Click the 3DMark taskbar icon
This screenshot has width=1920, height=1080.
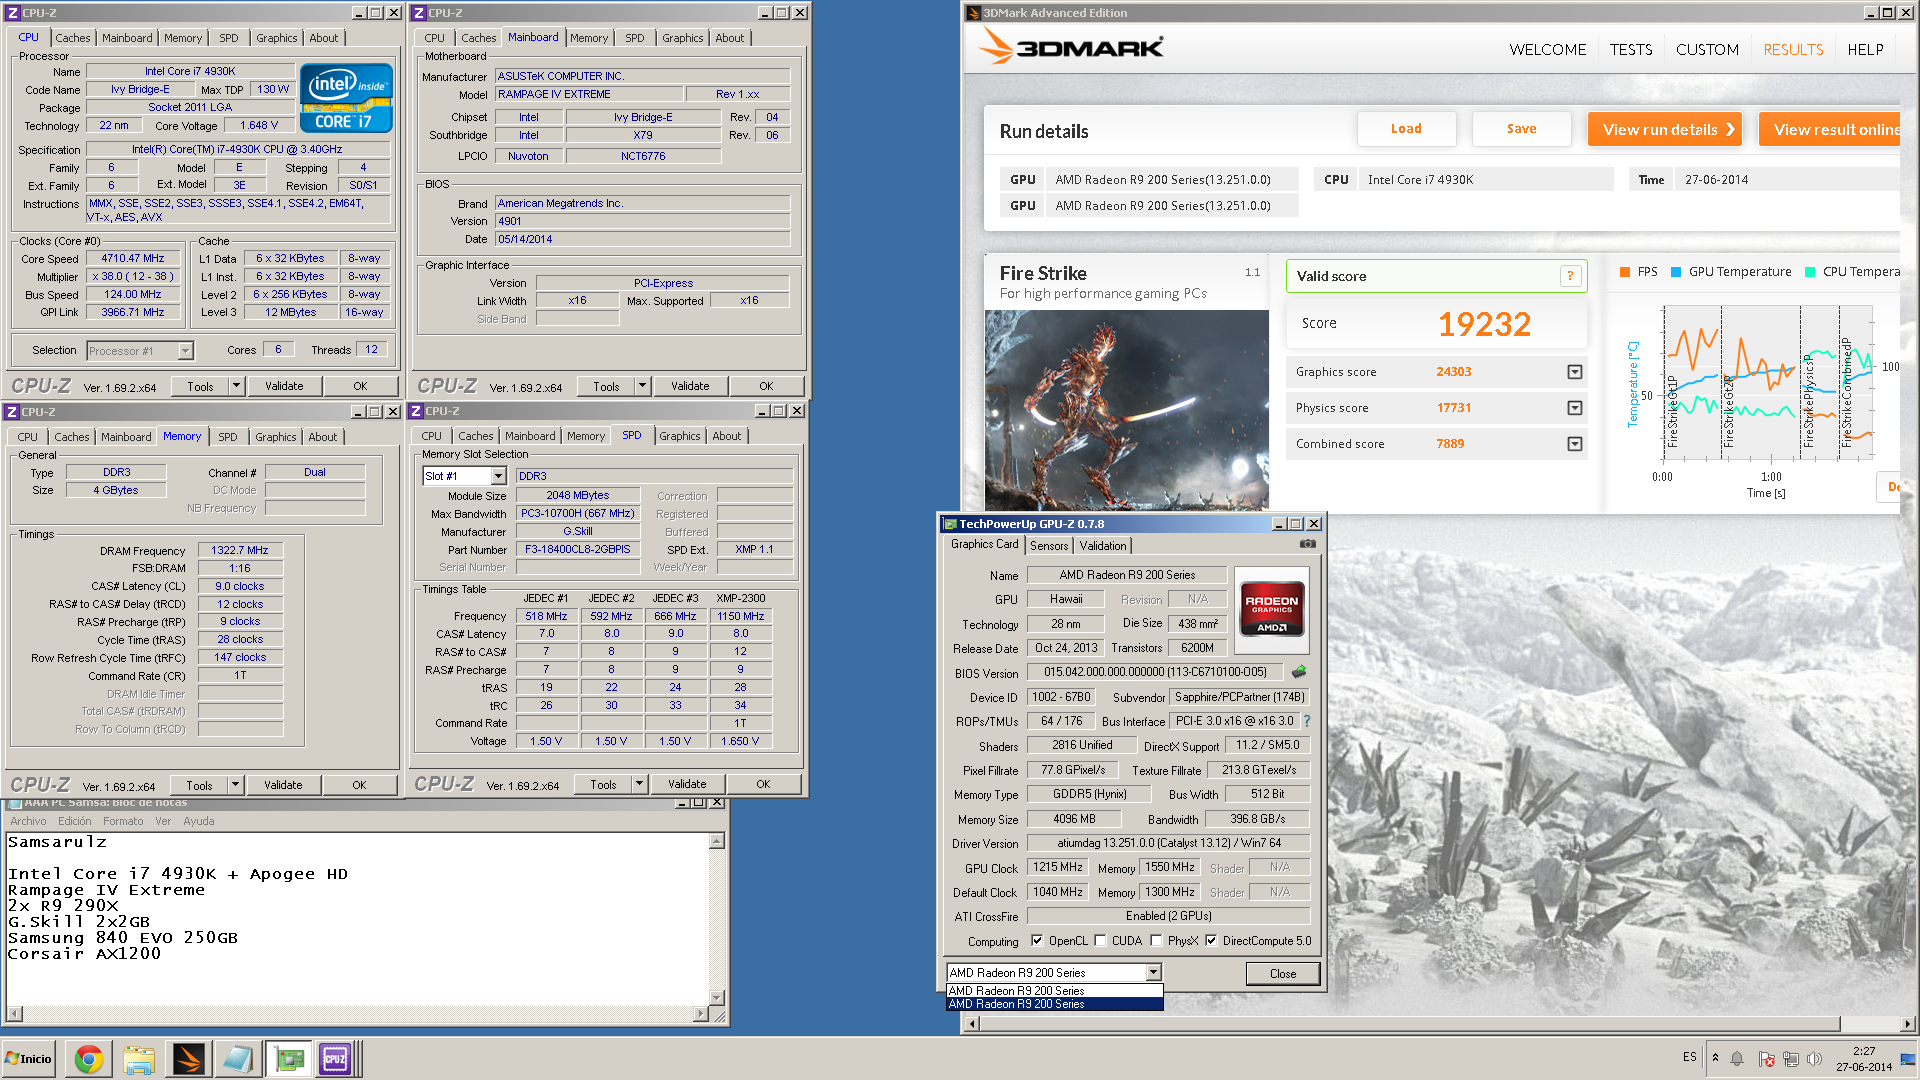[188, 1059]
